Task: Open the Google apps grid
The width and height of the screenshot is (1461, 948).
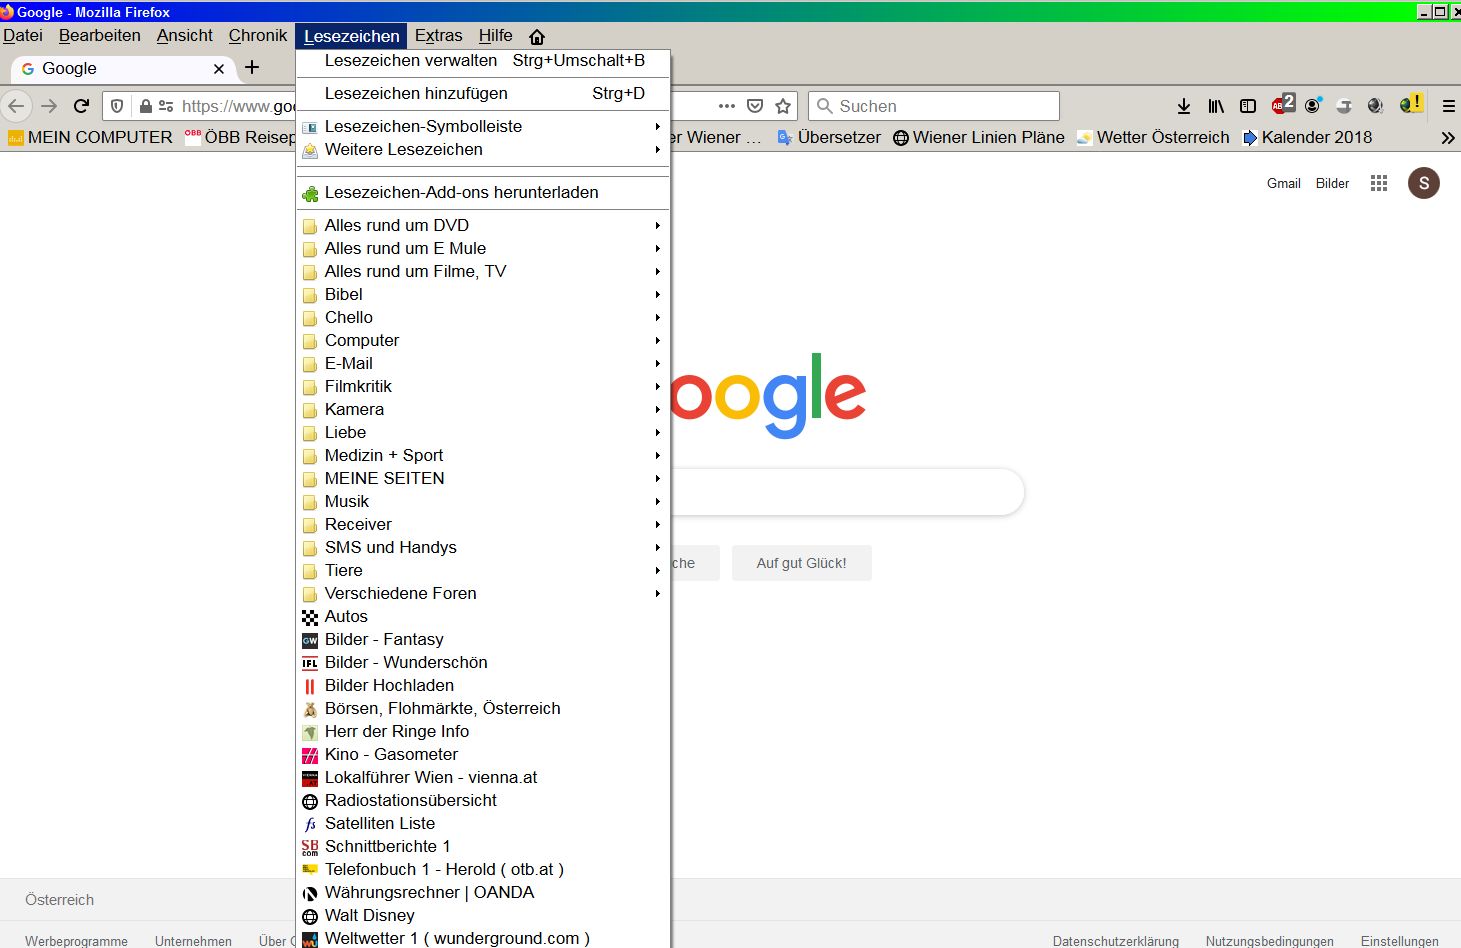Action: (x=1379, y=183)
